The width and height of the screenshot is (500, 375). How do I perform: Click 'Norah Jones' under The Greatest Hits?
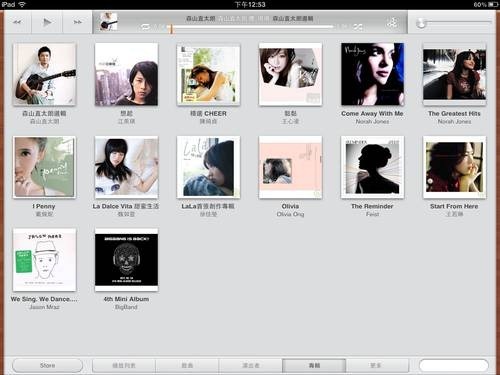[454, 122]
